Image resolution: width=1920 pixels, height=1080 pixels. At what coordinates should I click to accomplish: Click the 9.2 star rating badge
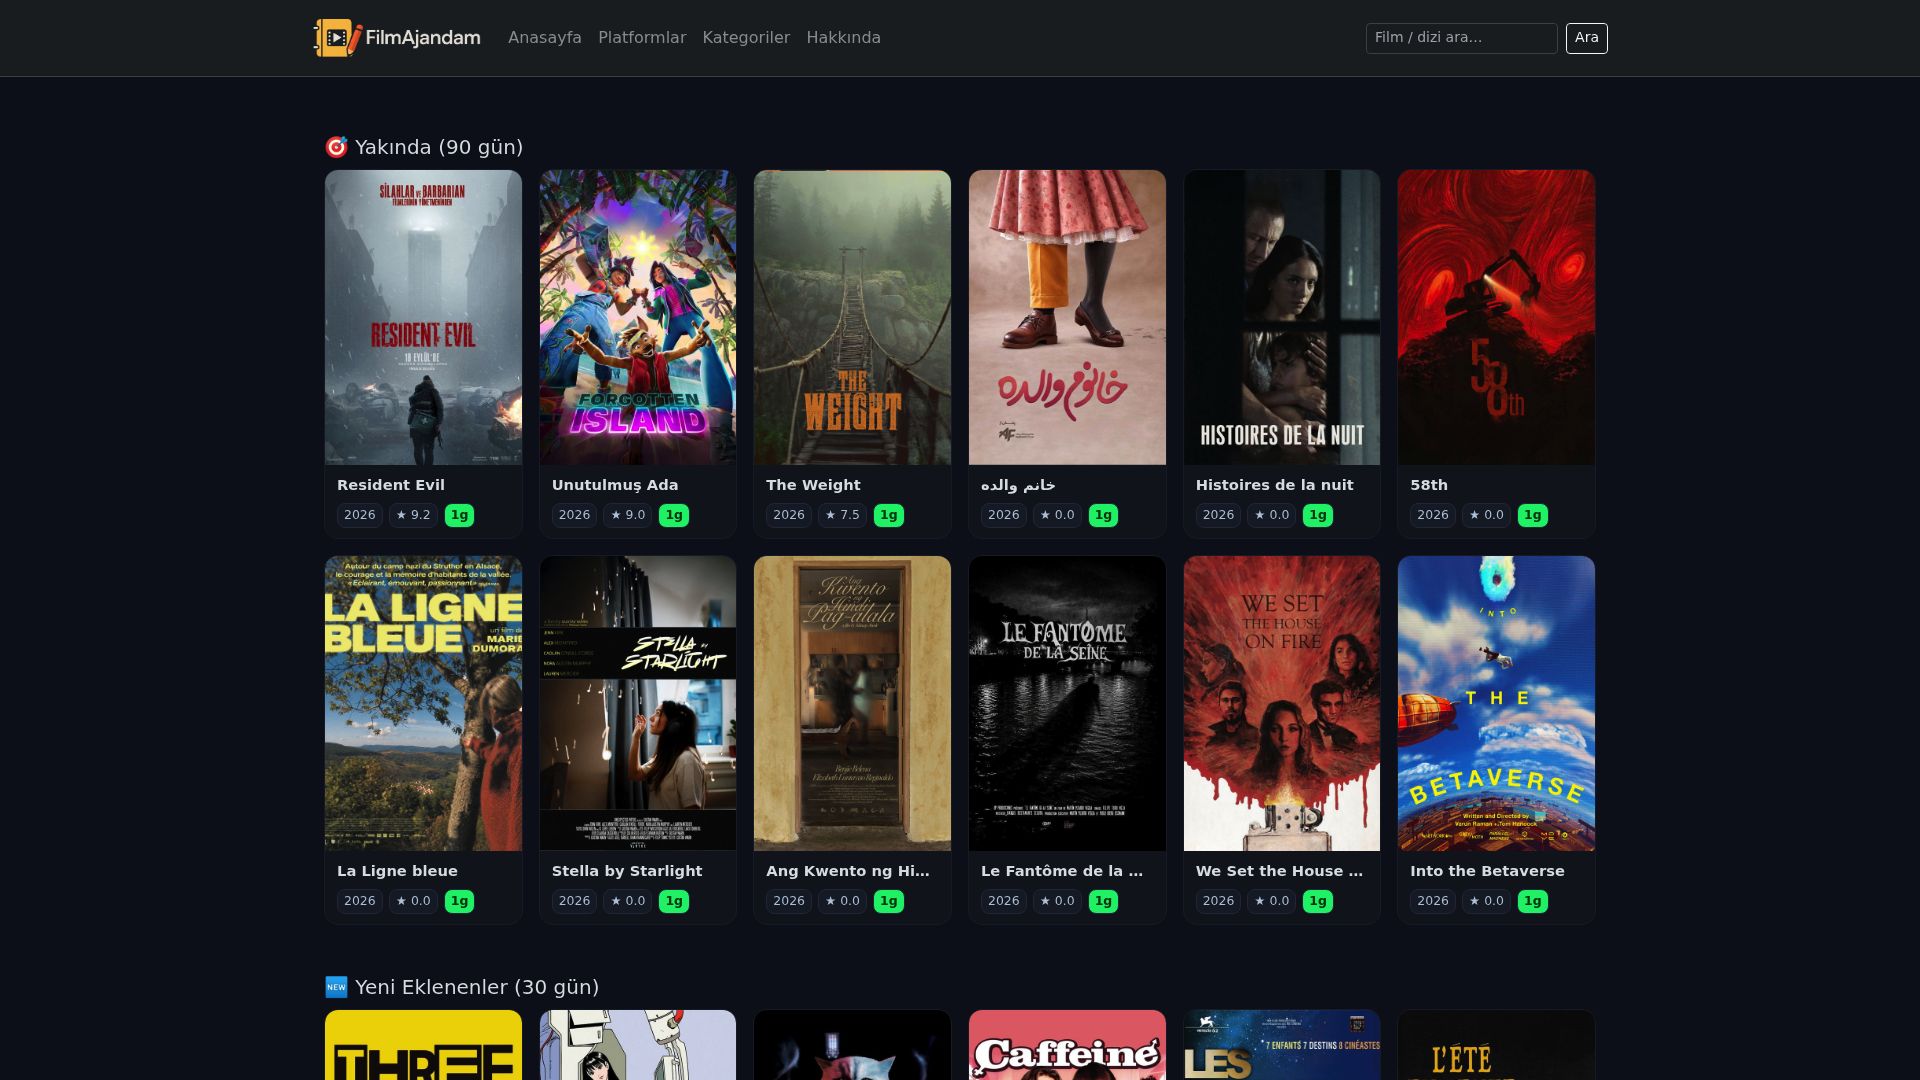pos(413,515)
